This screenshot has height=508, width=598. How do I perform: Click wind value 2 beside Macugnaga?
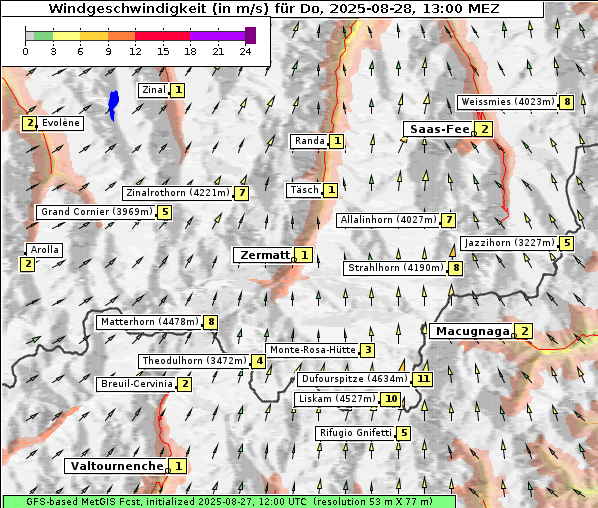pyautogui.click(x=524, y=331)
